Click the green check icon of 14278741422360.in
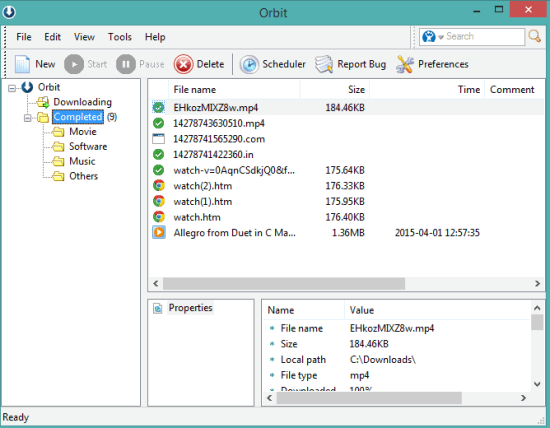This screenshot has height=428, width=550. [159, 154]
